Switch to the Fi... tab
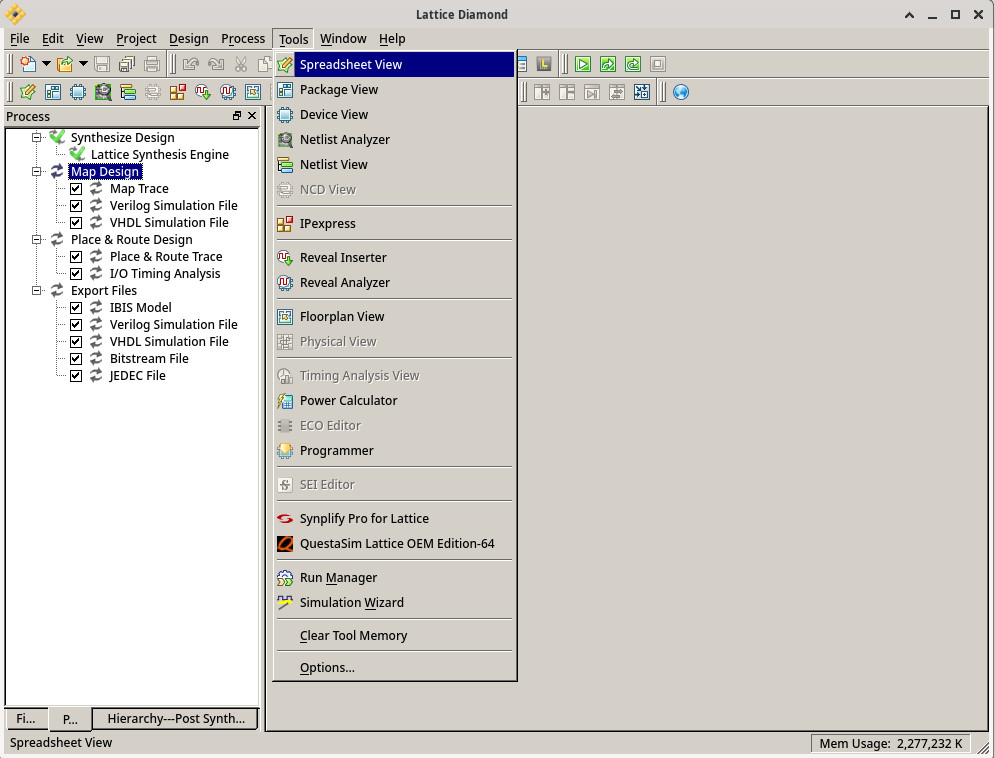This screenshot has height=758, width=995. (26, 719)
